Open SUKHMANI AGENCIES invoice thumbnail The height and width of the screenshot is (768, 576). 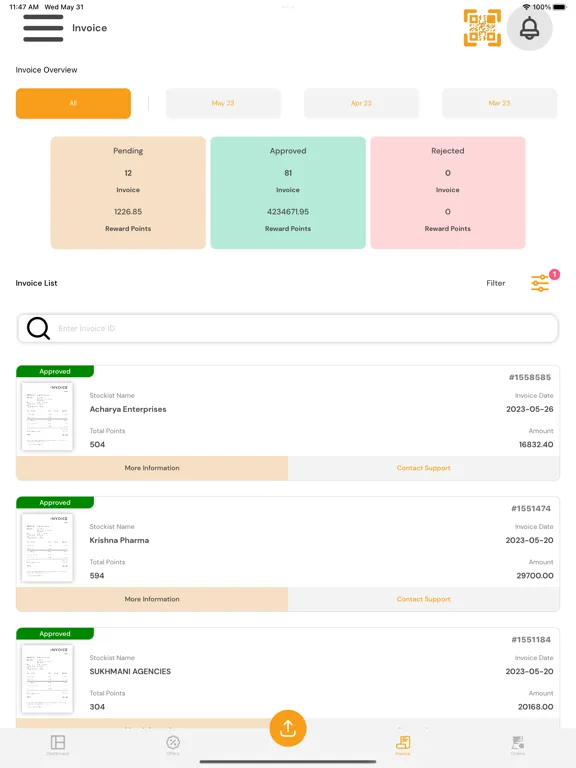(48, 679)
